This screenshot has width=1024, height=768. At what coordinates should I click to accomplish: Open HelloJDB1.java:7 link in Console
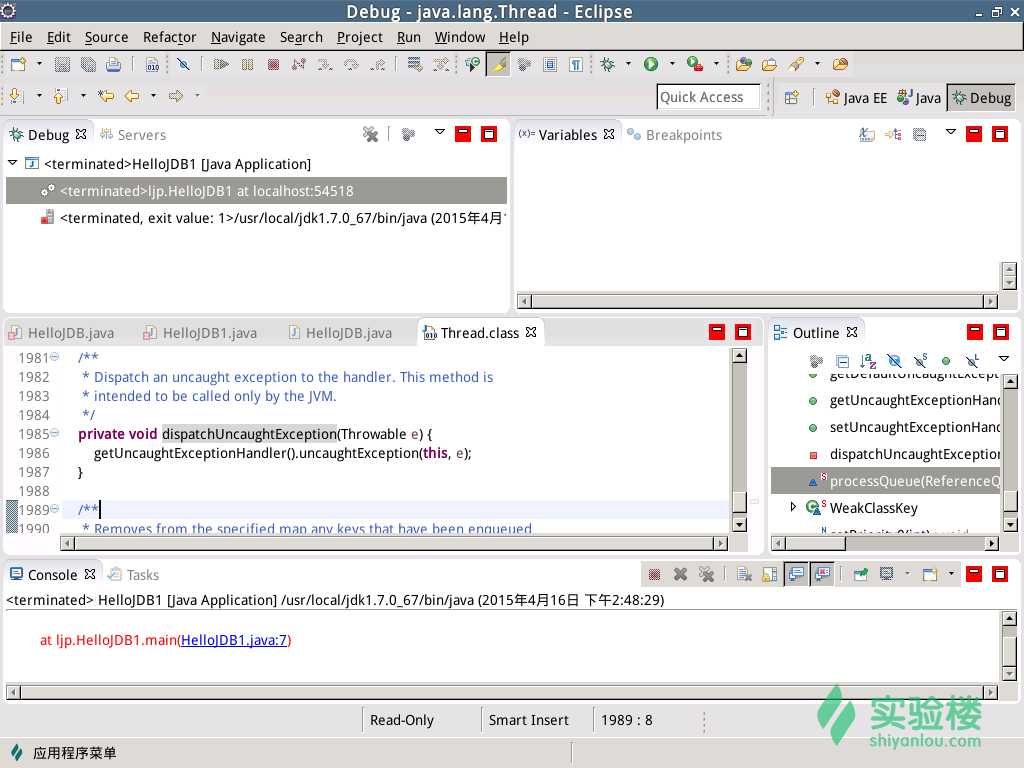pos(234,640)
